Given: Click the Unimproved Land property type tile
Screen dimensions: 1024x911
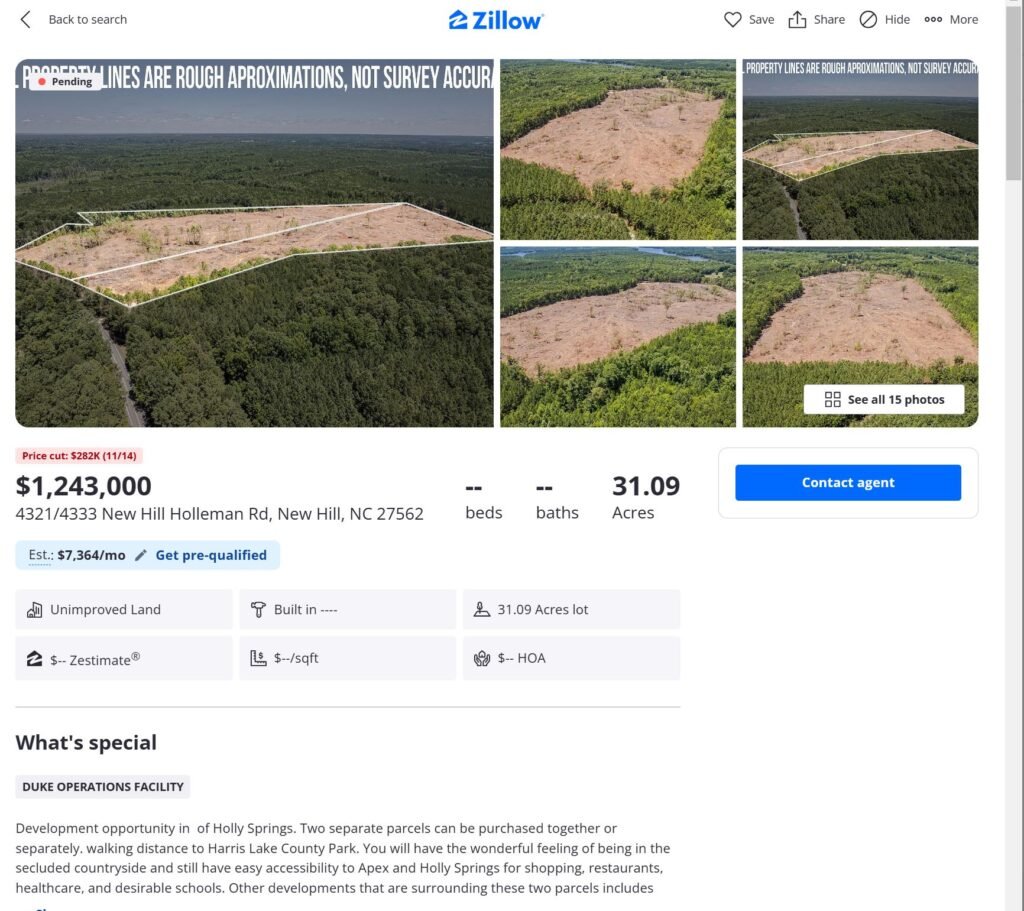Looking at the screenshot, I should 124,609.
